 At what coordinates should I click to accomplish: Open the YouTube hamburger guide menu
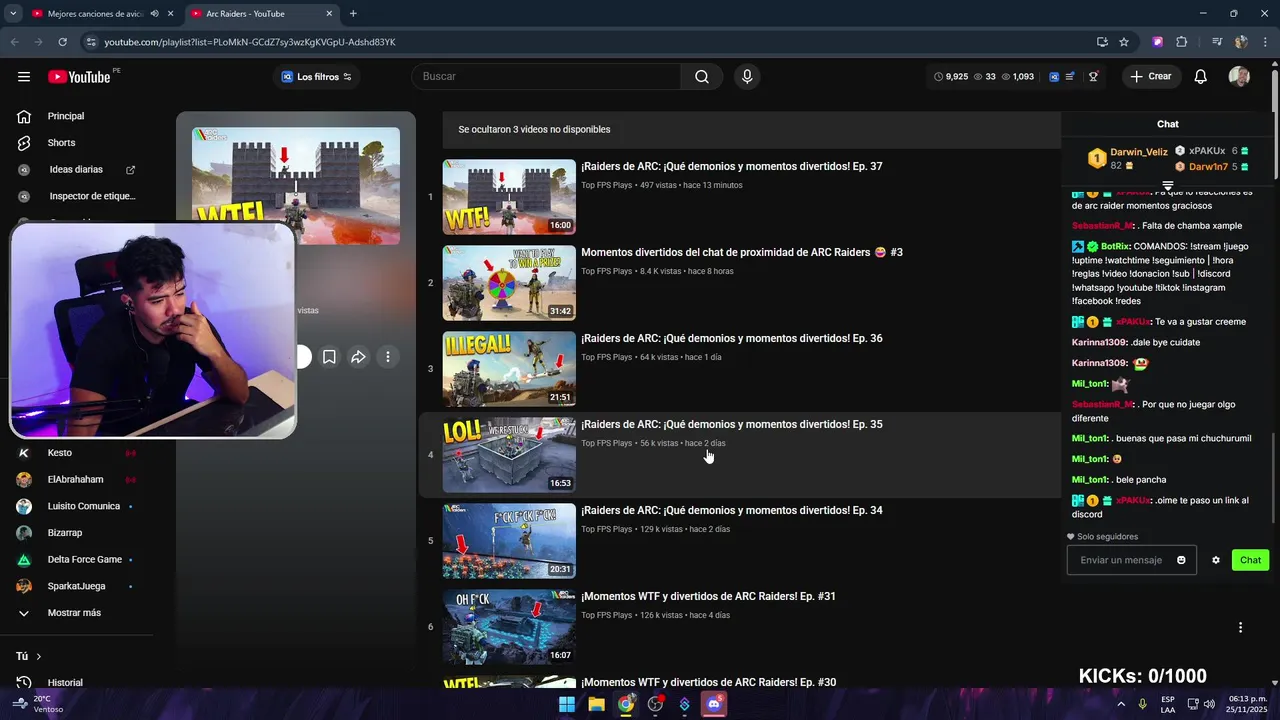pos(24,77)
